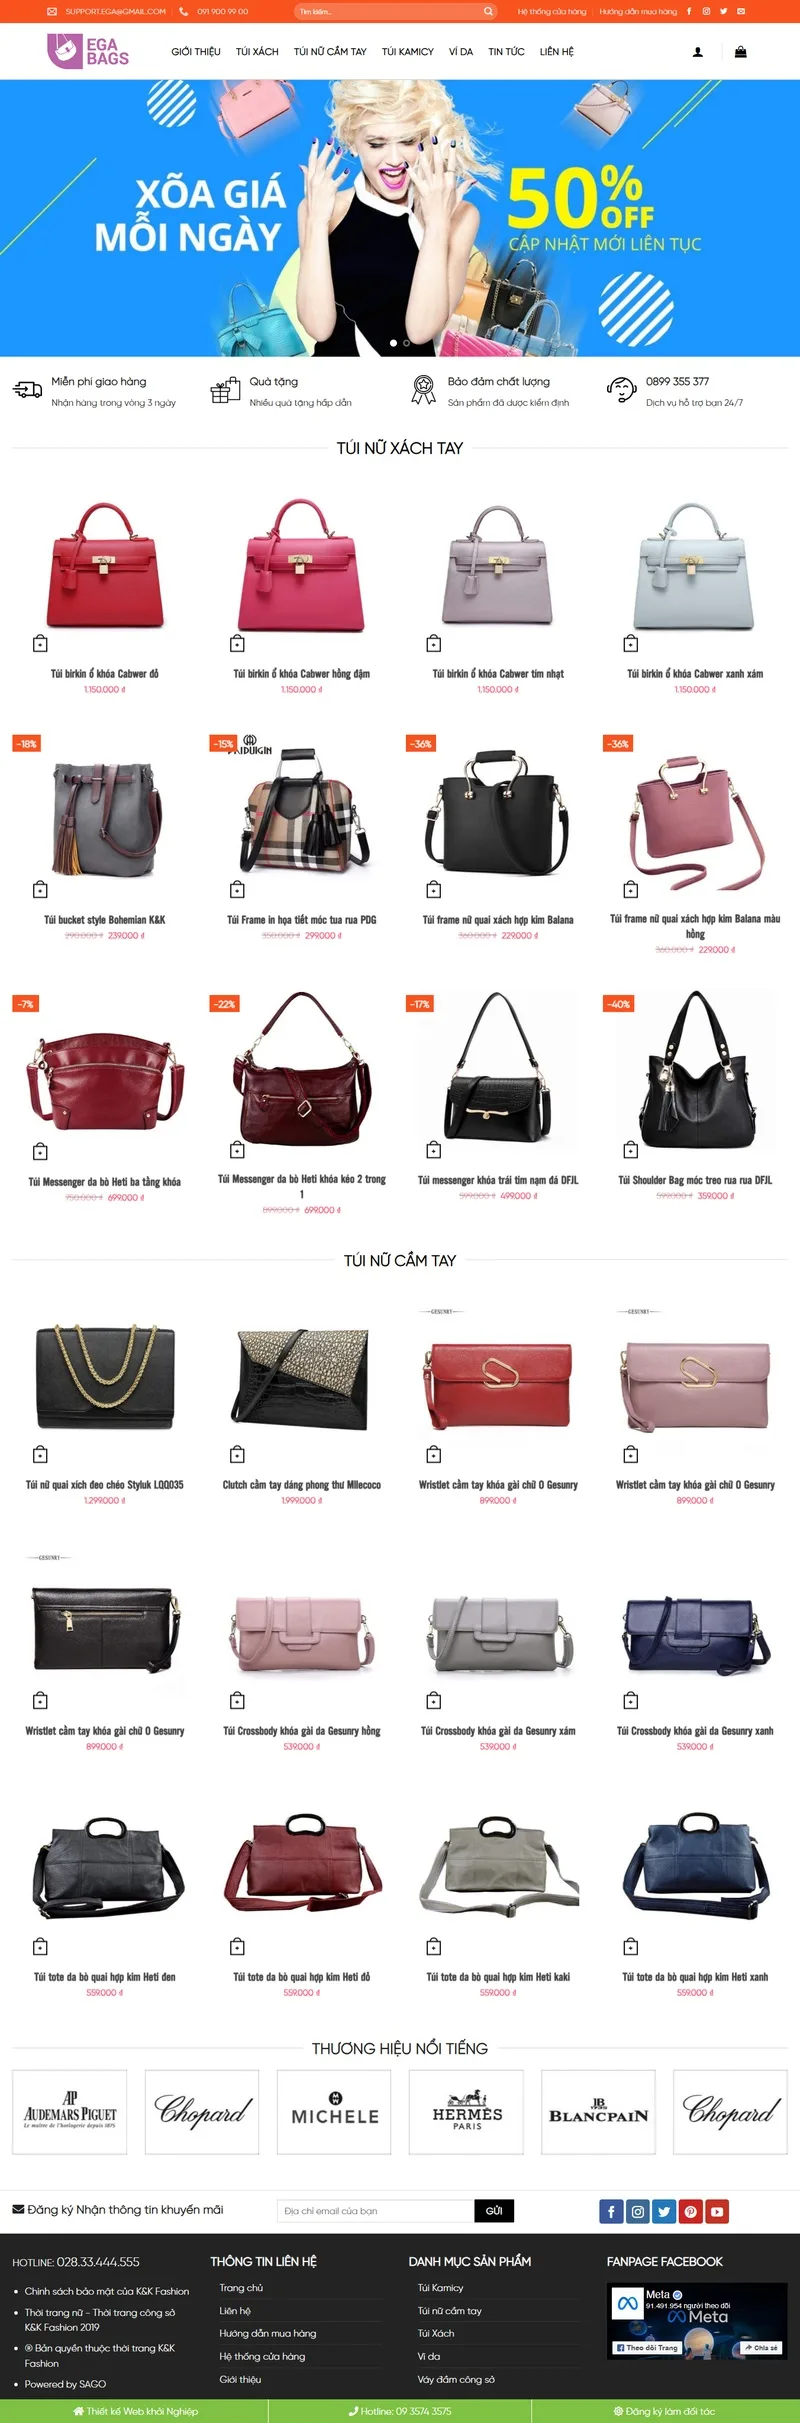Click the newsletter email address field
Viewport: 800px width, 2423px height.
(x=375, y=2211)
